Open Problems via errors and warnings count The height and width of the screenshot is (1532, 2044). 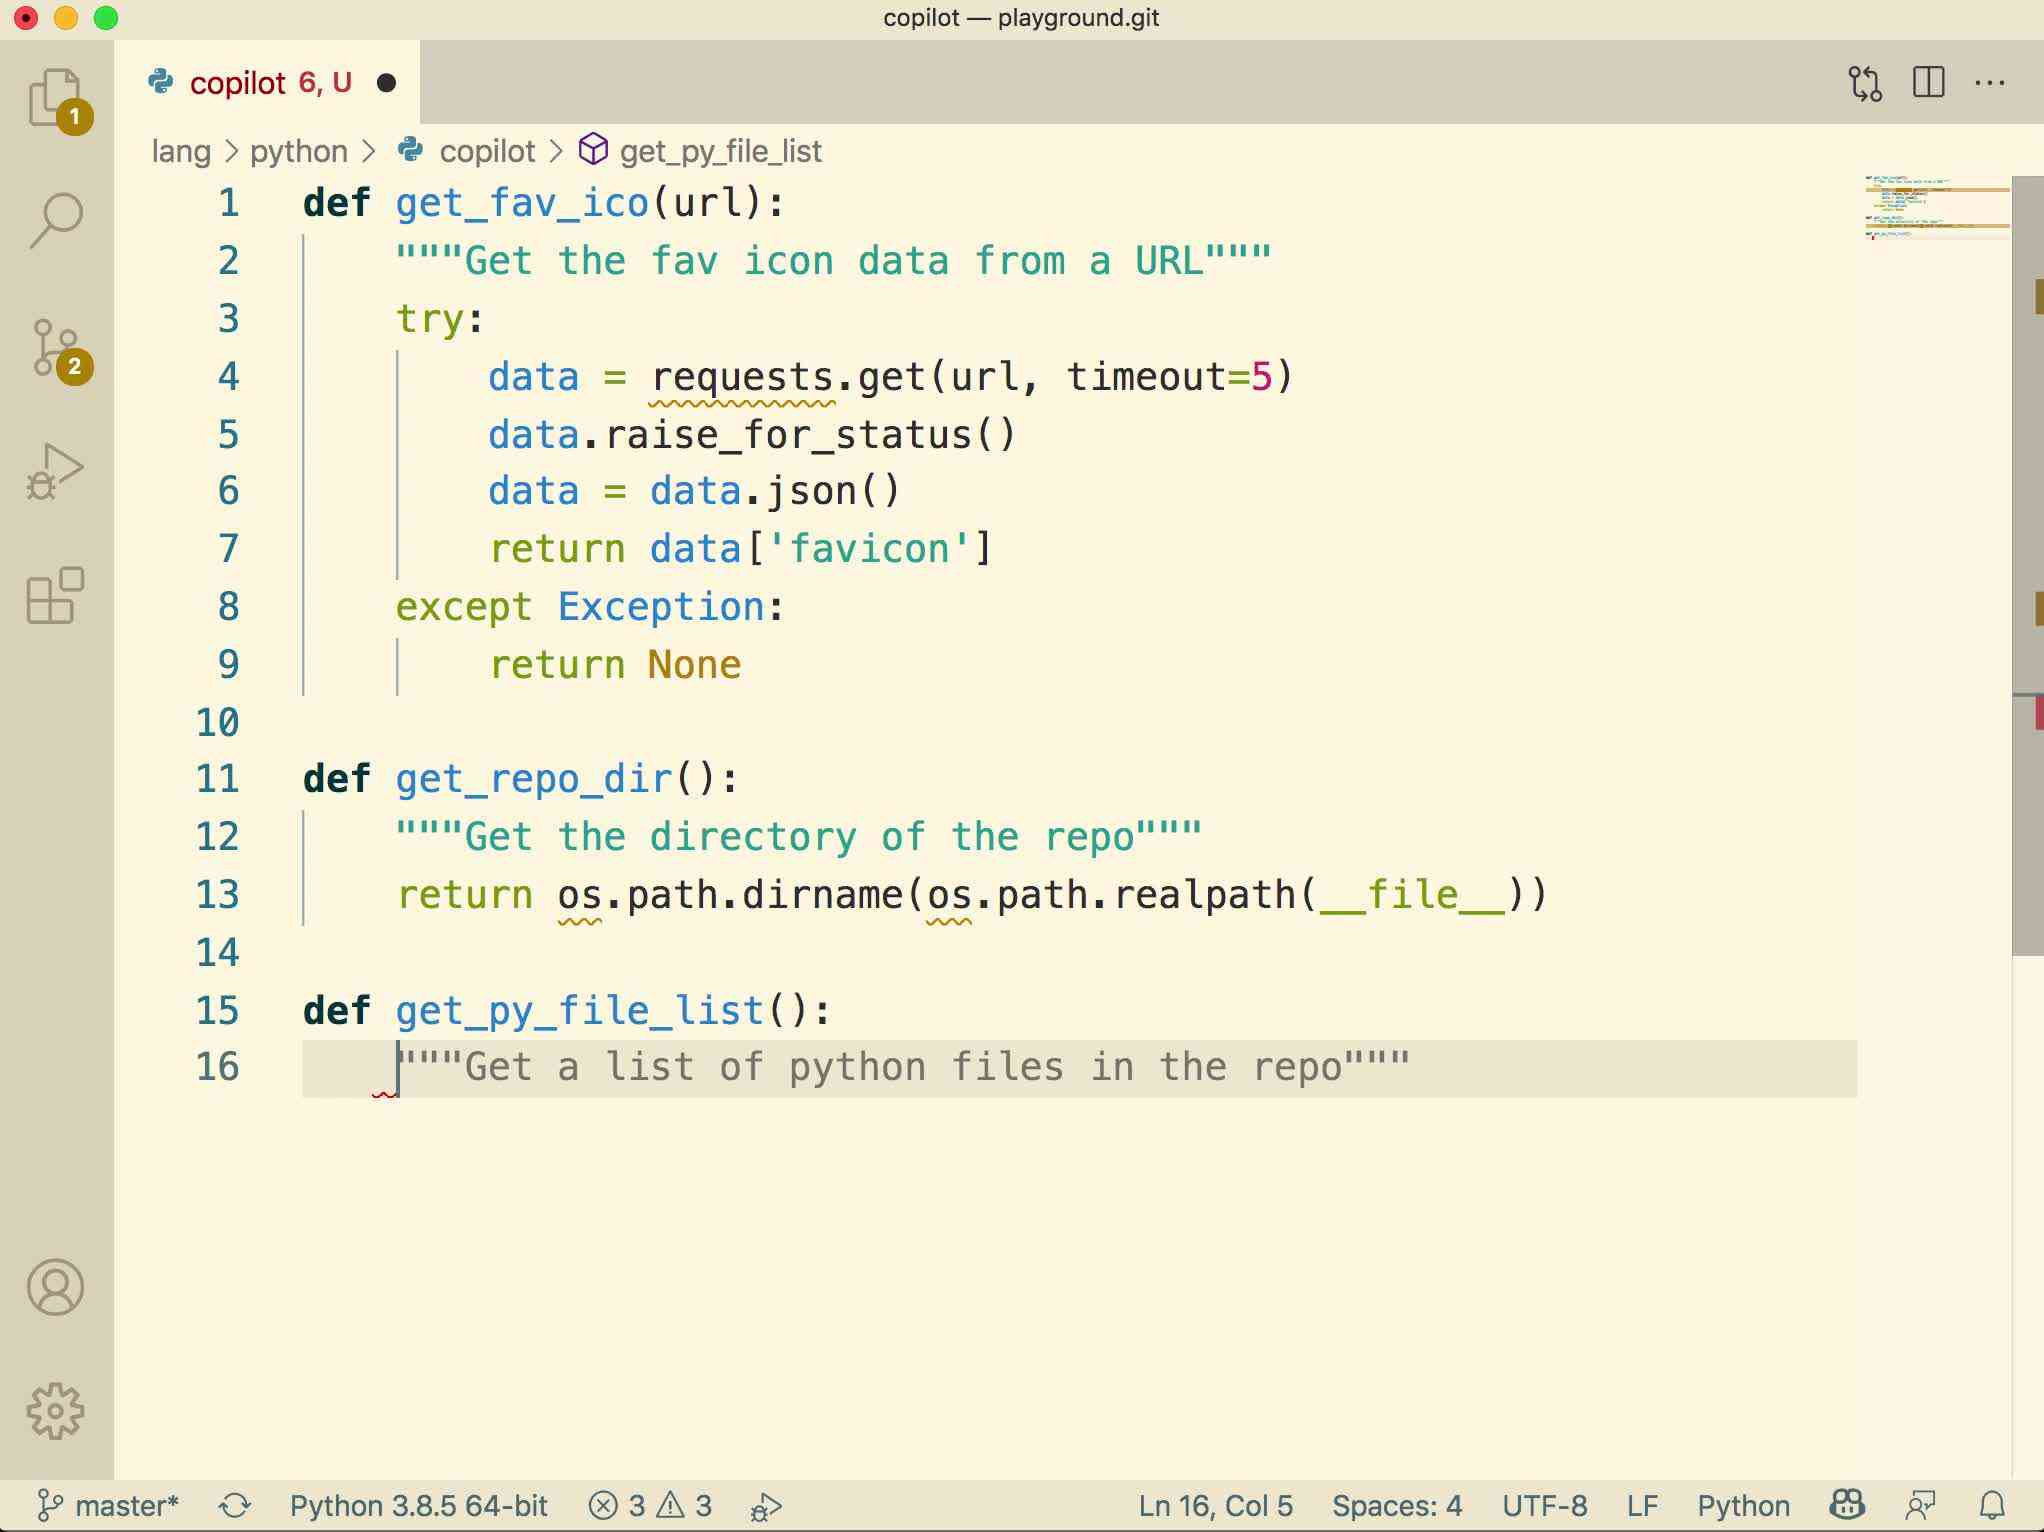tap(650, 1506)
